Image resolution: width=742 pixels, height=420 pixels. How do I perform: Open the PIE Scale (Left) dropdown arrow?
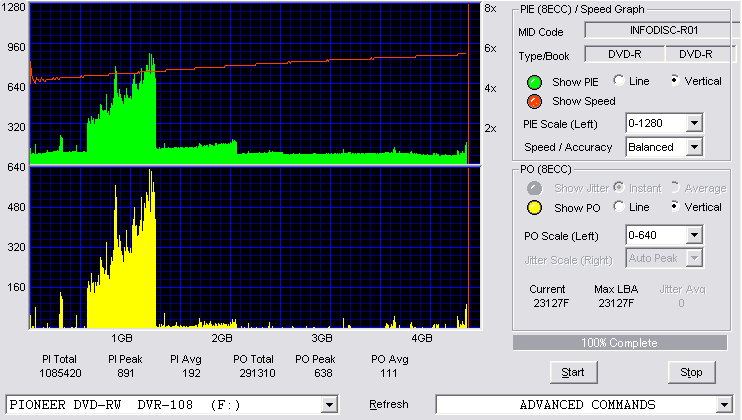(694, 123)
